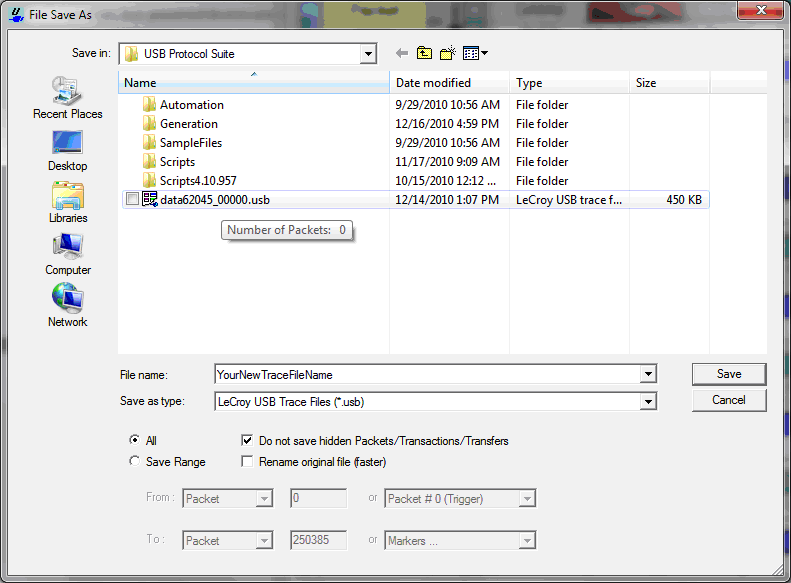This screenshot has height=583, width=791.
Task: Open the View Menu icon
Action: [x=471, y=53]
